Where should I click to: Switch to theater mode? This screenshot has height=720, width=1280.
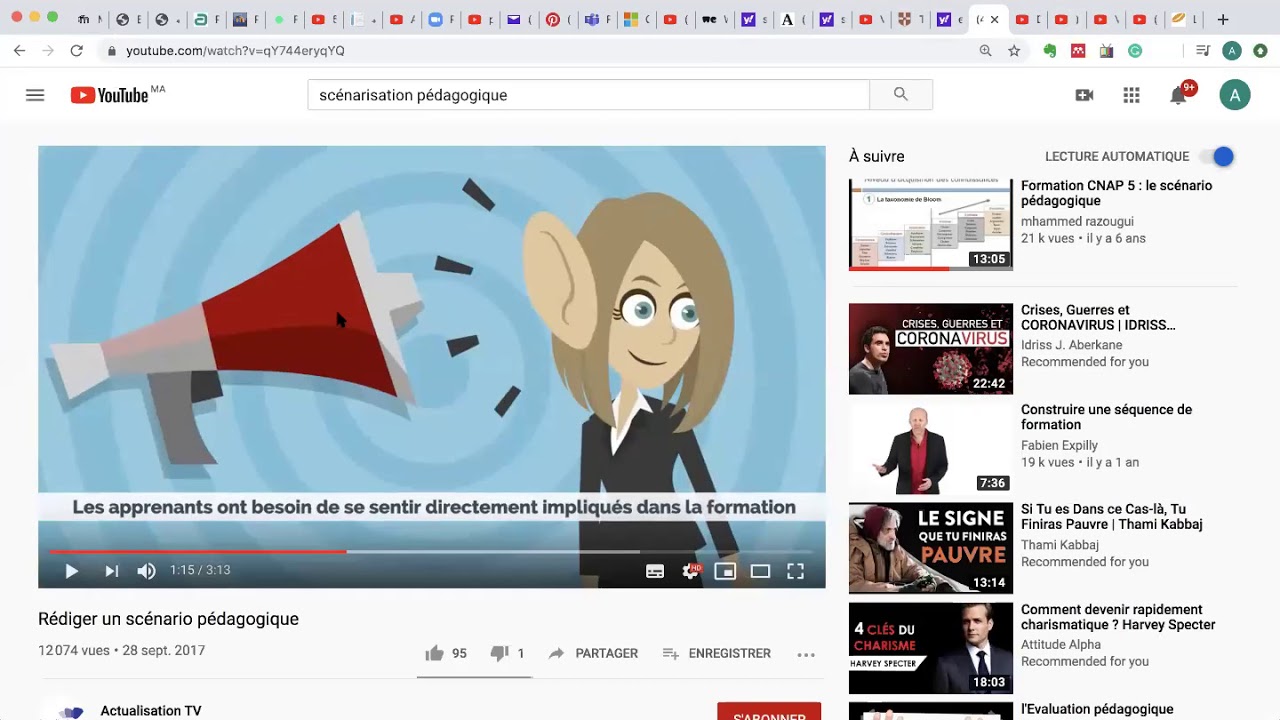coord(760,571)
